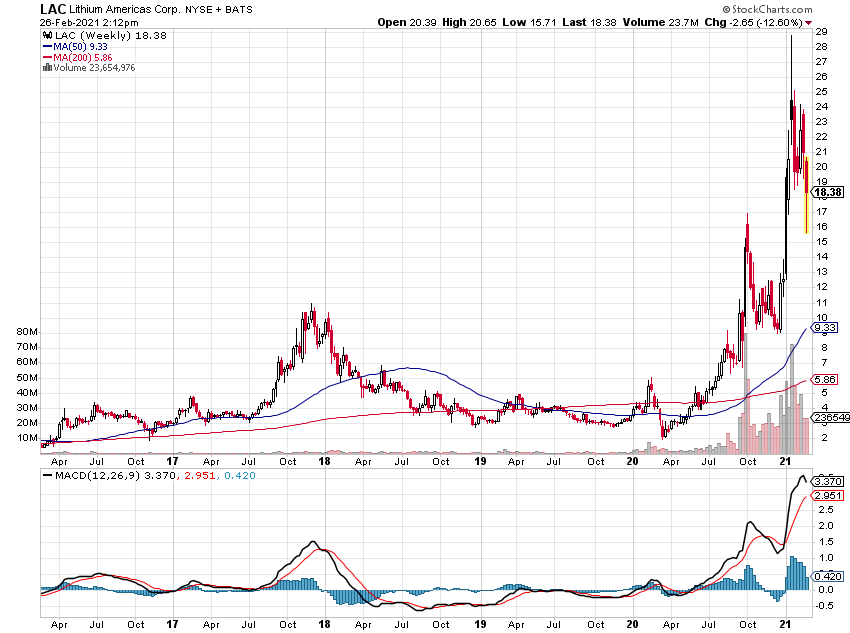Click the StockCharts.com copyright text
Viewport: 850px width, 633px height.
coord(767,9)
